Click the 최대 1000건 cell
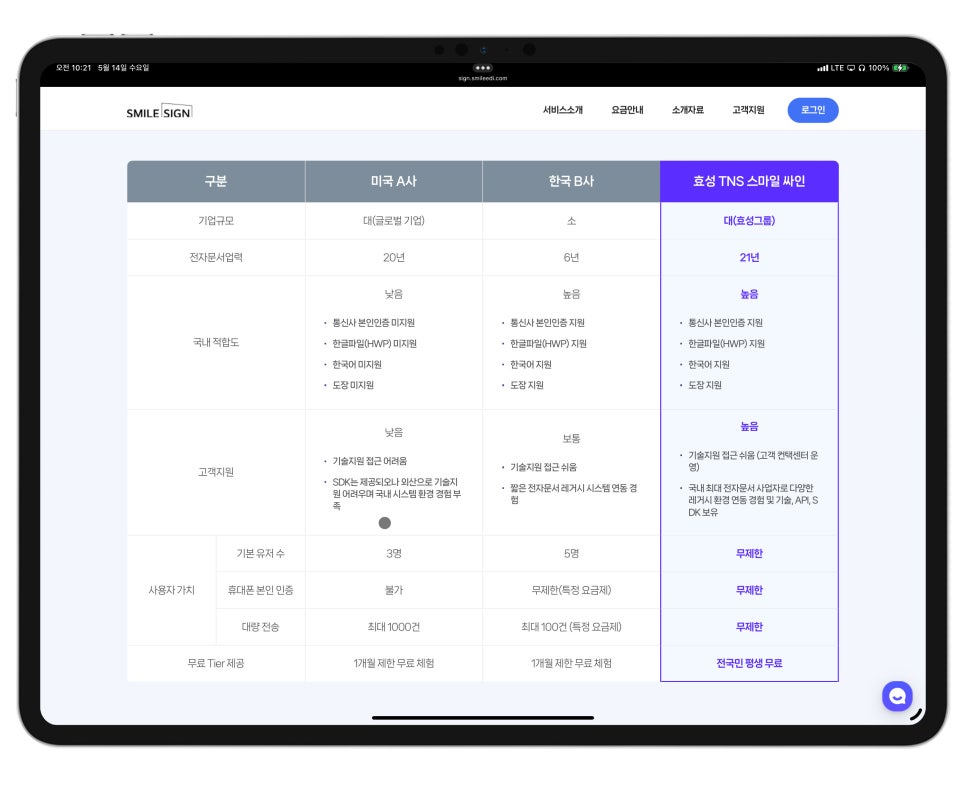 tap(394, 627)
